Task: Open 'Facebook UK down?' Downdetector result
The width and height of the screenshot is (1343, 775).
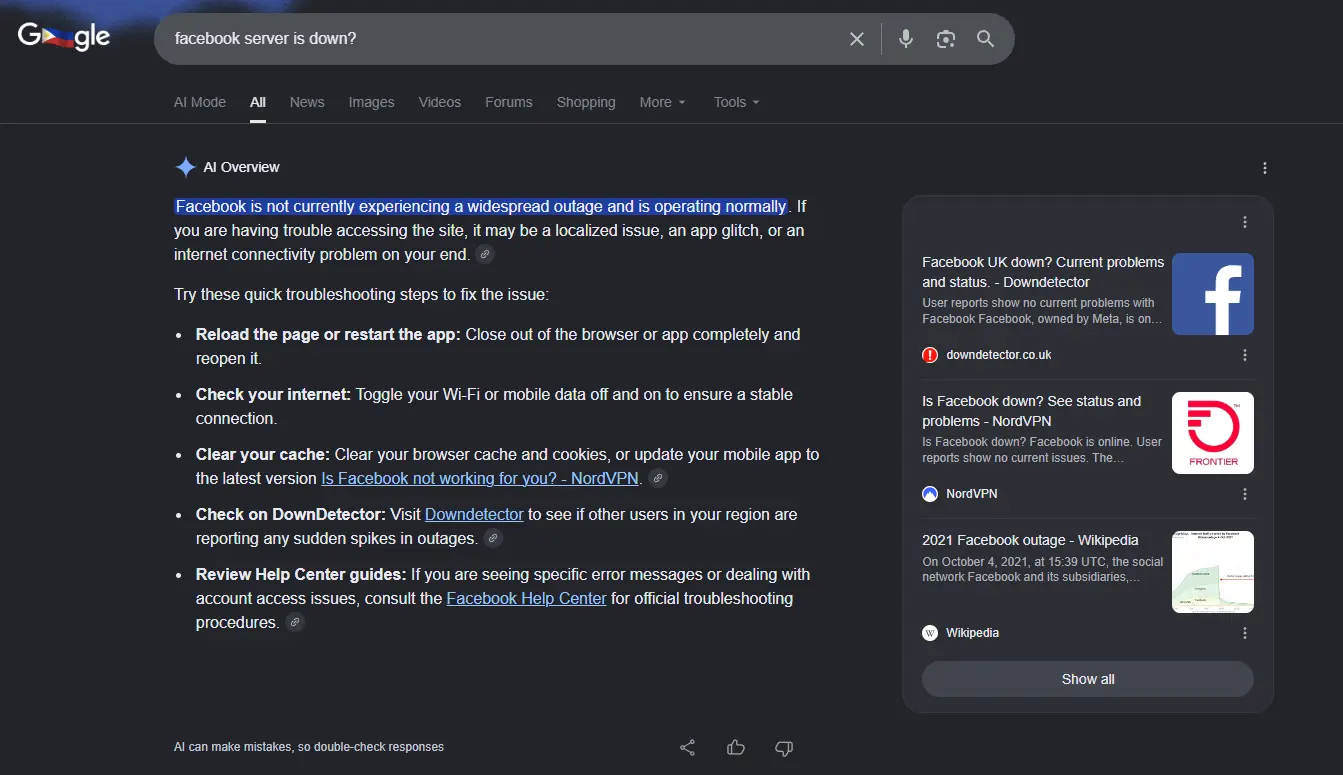Action: click(1043, 272)
